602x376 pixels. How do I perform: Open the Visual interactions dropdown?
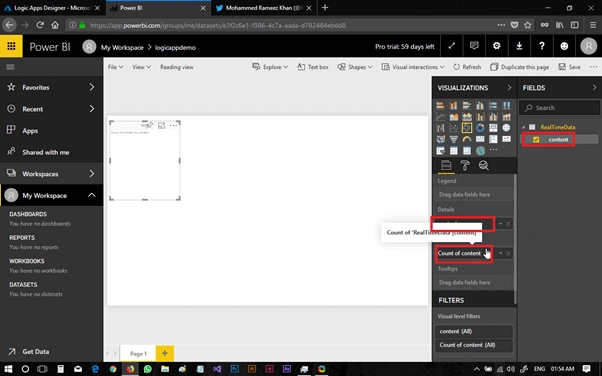[413, 67]
